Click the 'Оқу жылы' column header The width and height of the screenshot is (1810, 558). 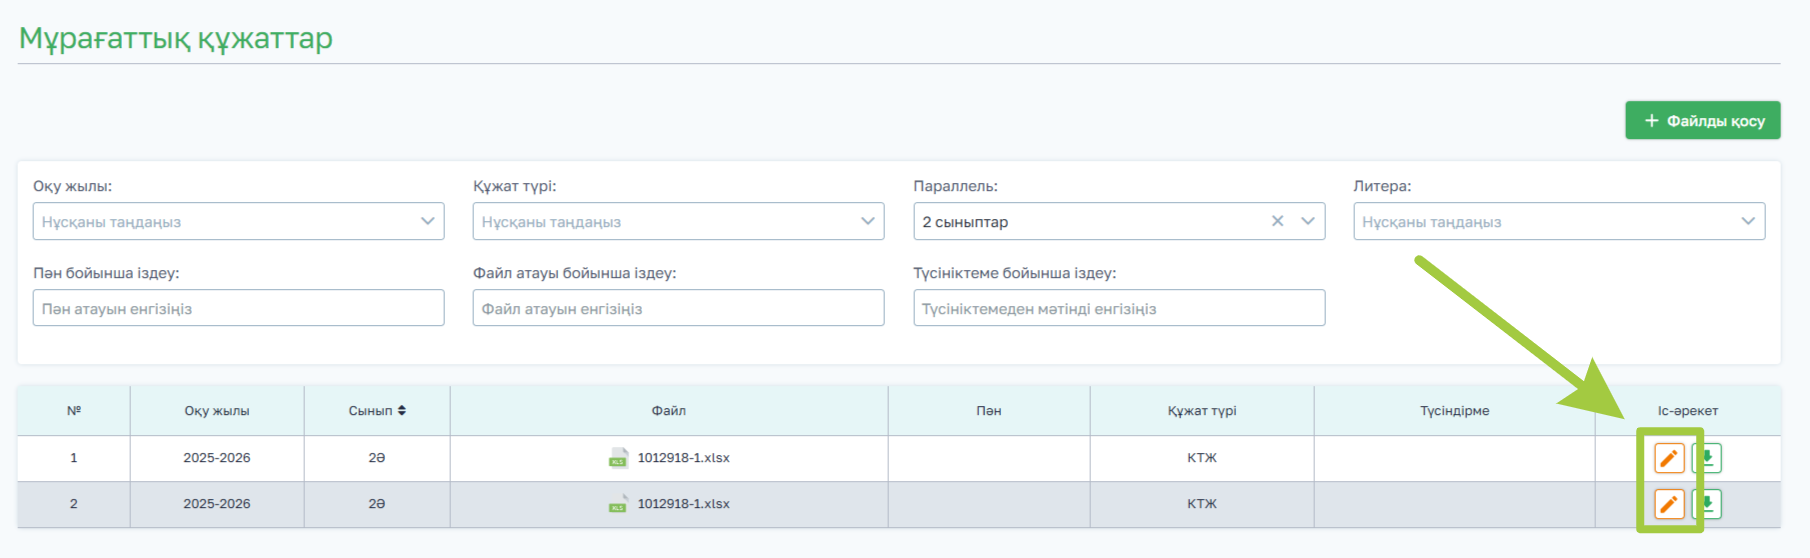(x=217, y=411)
